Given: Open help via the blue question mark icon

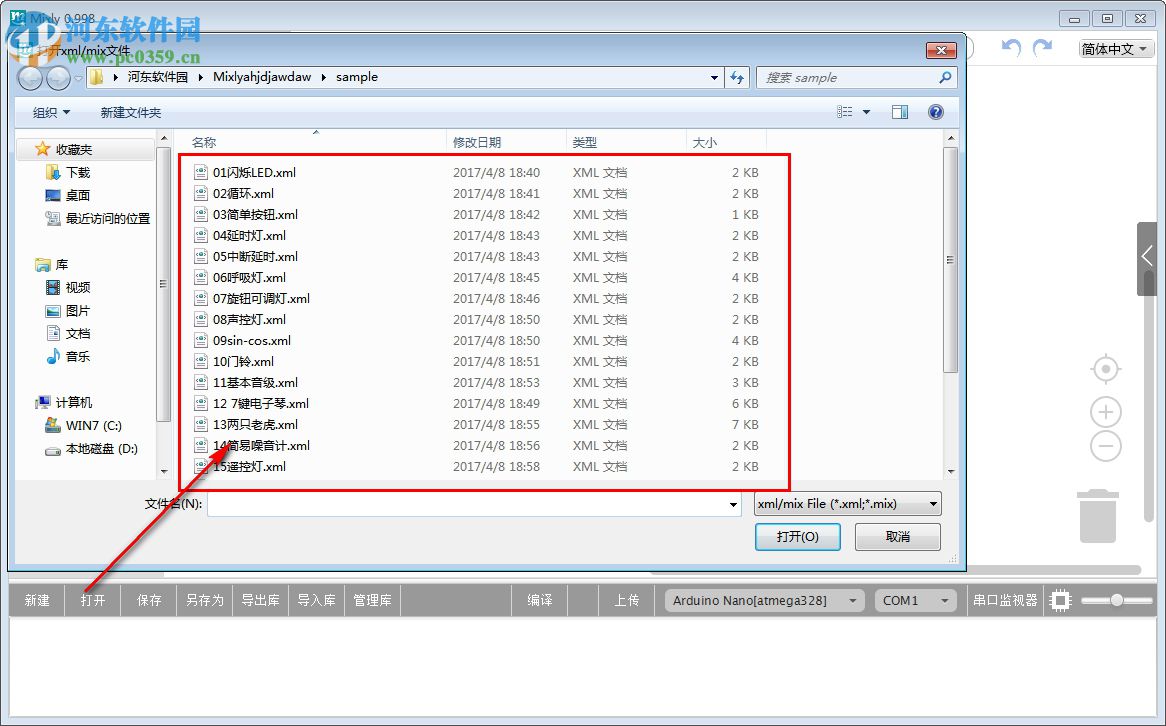Looking at the screenshot, I should (x=935, y=111).
